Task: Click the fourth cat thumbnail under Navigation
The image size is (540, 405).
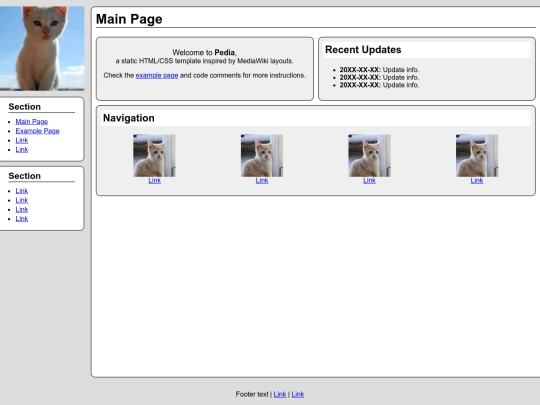Action: point(477,156)
